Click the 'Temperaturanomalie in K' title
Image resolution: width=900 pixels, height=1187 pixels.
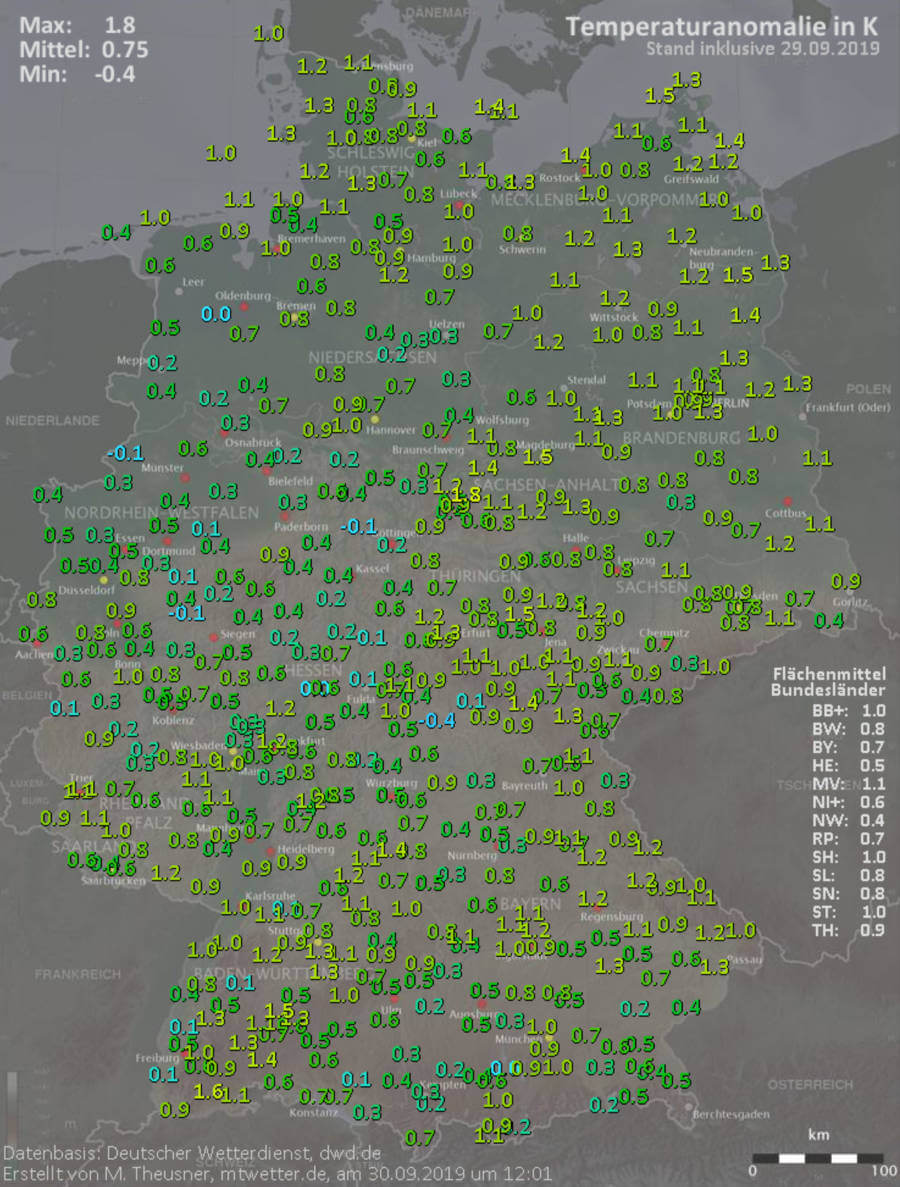(721, 27)
